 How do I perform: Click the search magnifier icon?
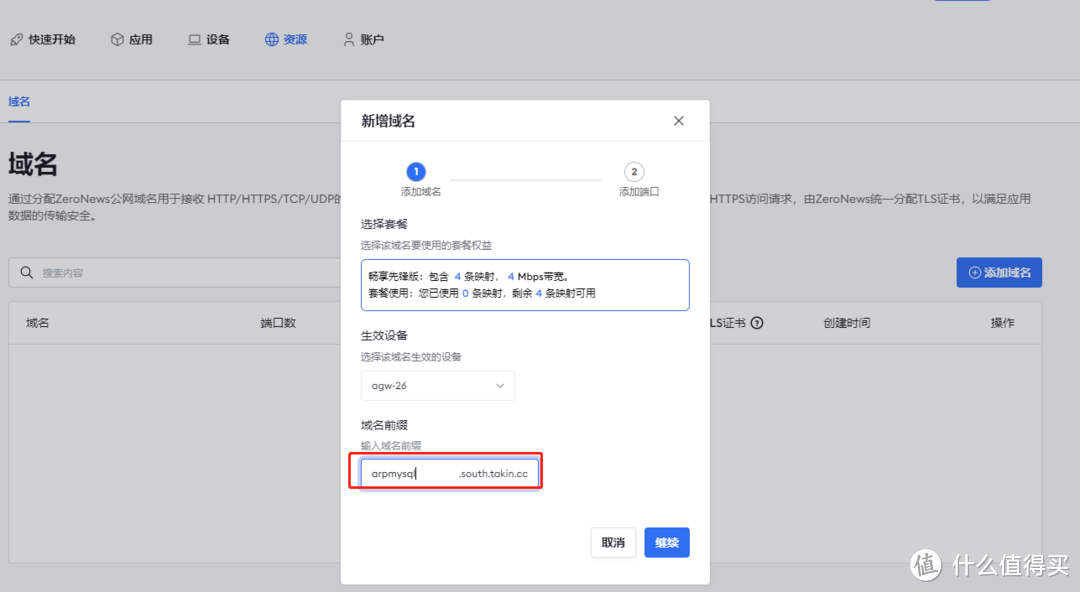26,273
